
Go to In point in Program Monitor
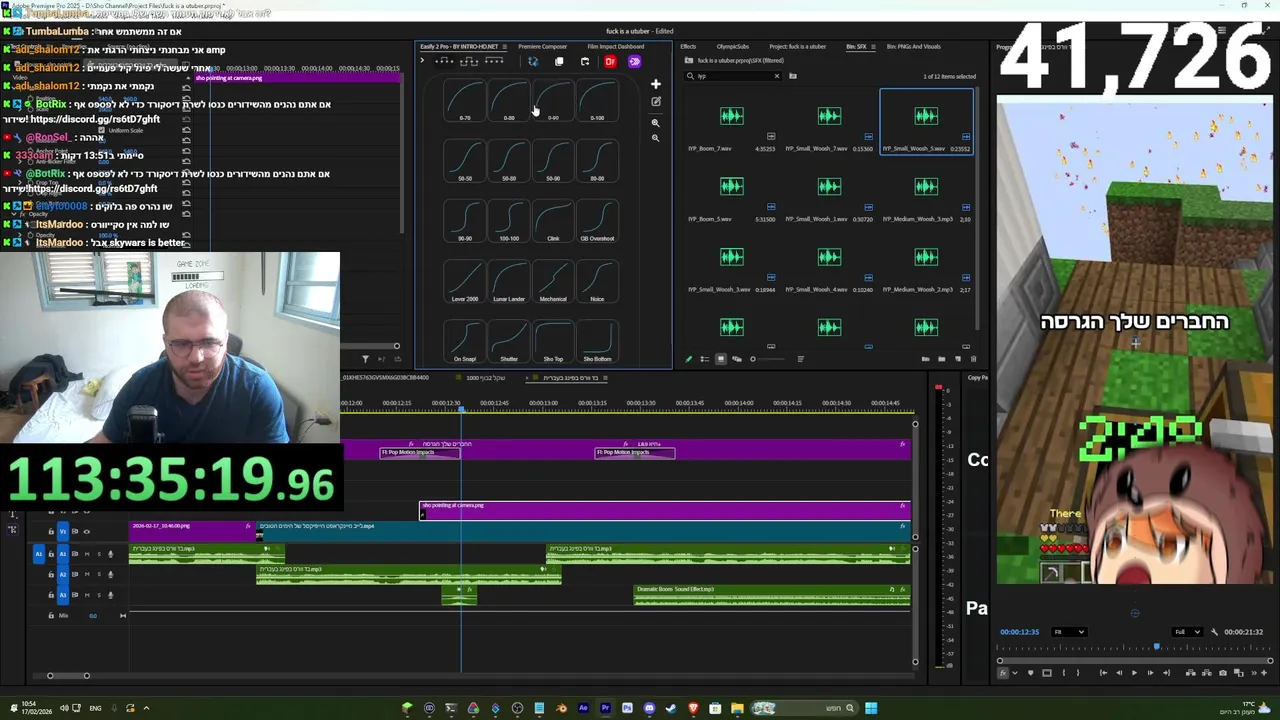point(1103,673)
